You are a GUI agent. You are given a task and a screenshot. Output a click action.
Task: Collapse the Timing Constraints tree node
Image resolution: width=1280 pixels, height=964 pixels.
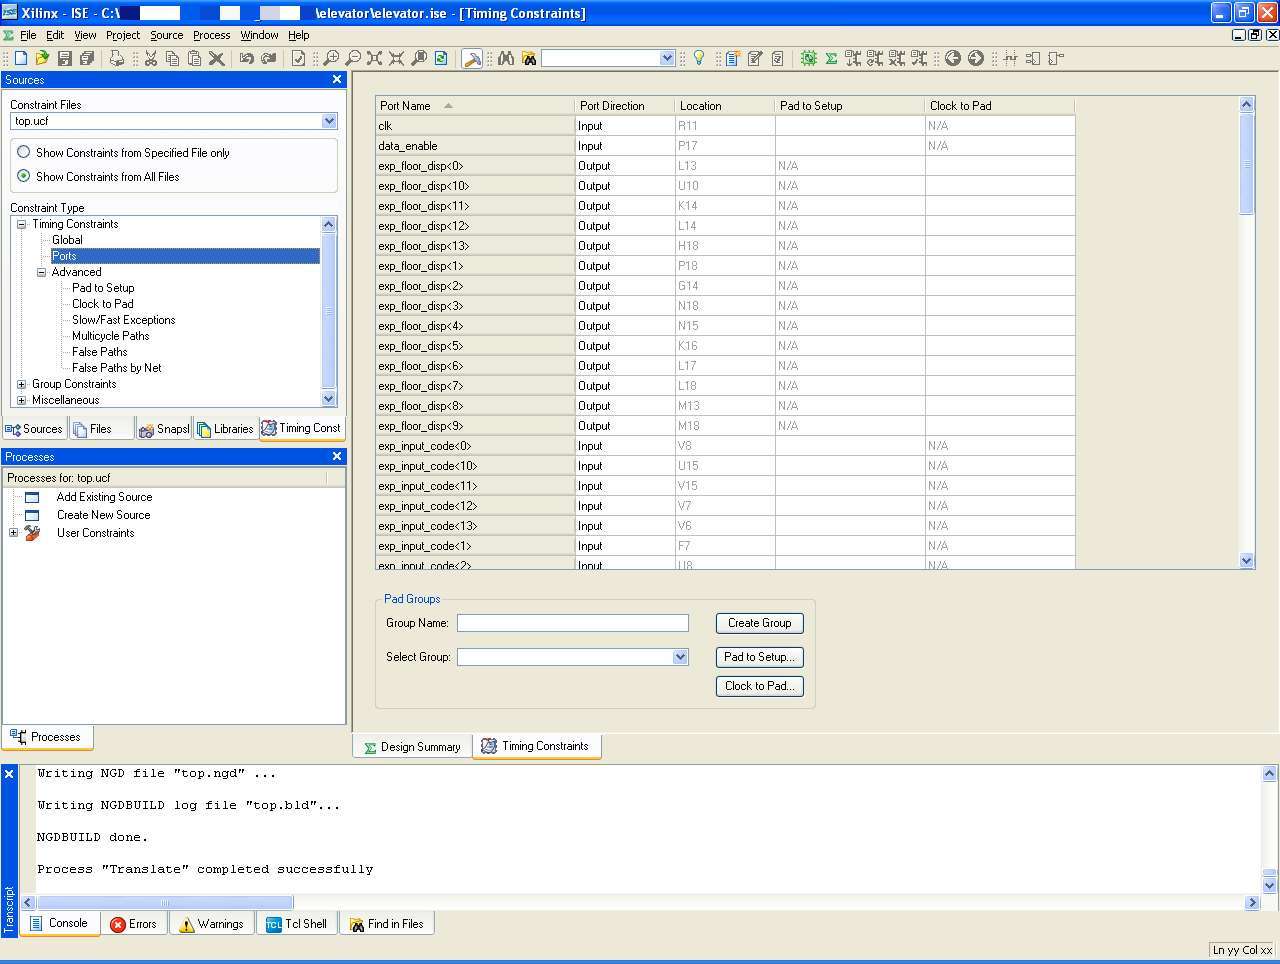tap(21, 224)
